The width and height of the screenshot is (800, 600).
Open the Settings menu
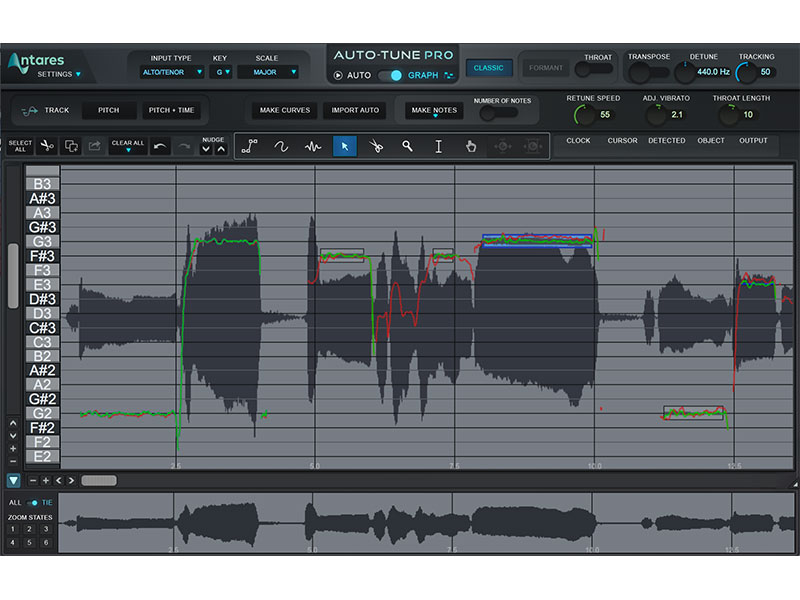[59, 74]
